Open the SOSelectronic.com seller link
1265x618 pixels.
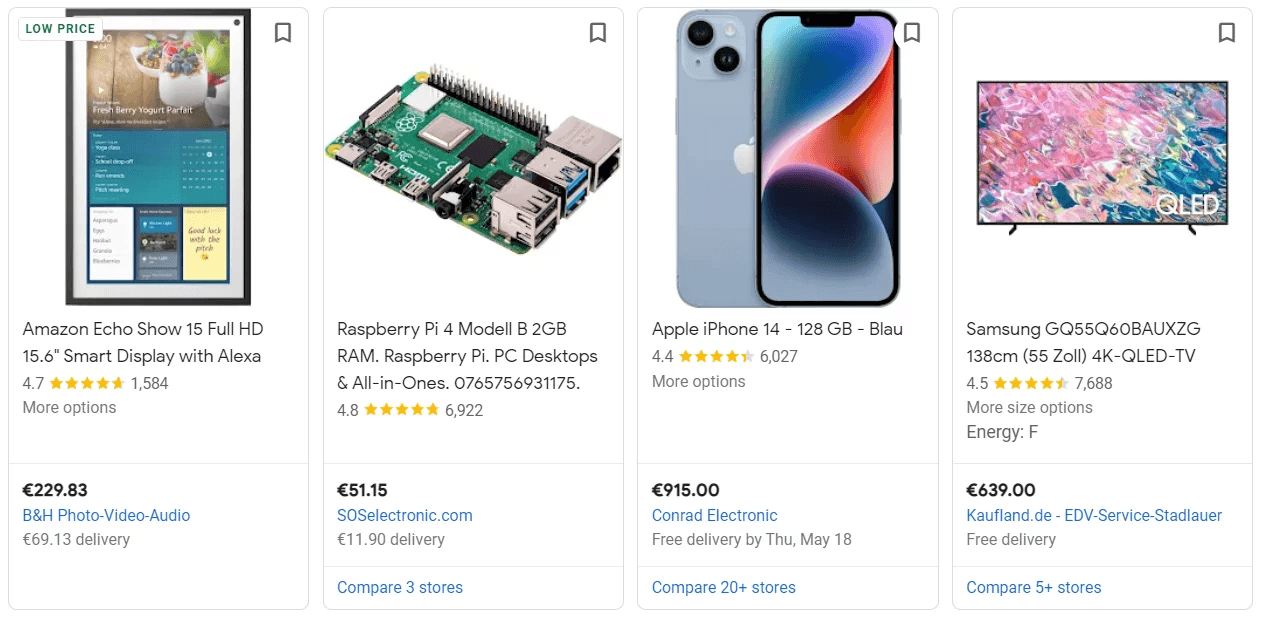point(406,515)
